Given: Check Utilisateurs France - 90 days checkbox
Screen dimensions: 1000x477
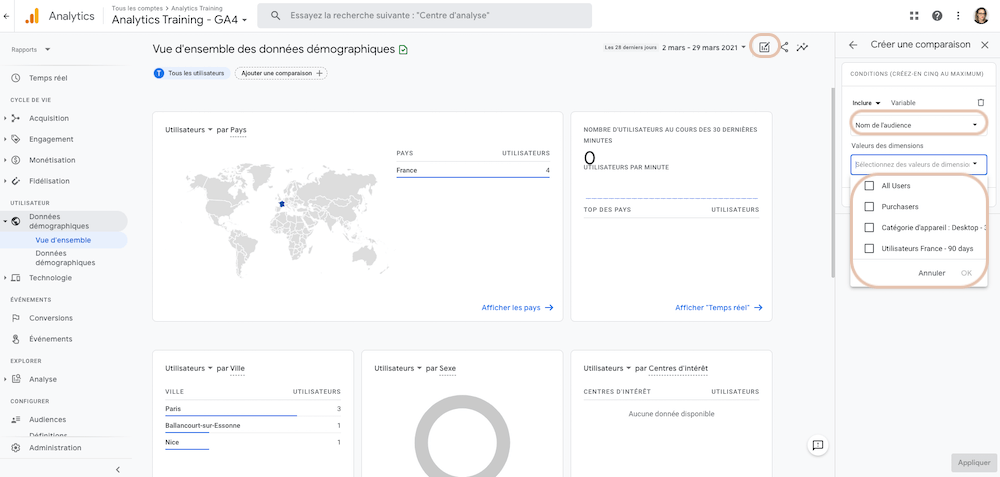Looking at the screenshot, I should 869,249.
